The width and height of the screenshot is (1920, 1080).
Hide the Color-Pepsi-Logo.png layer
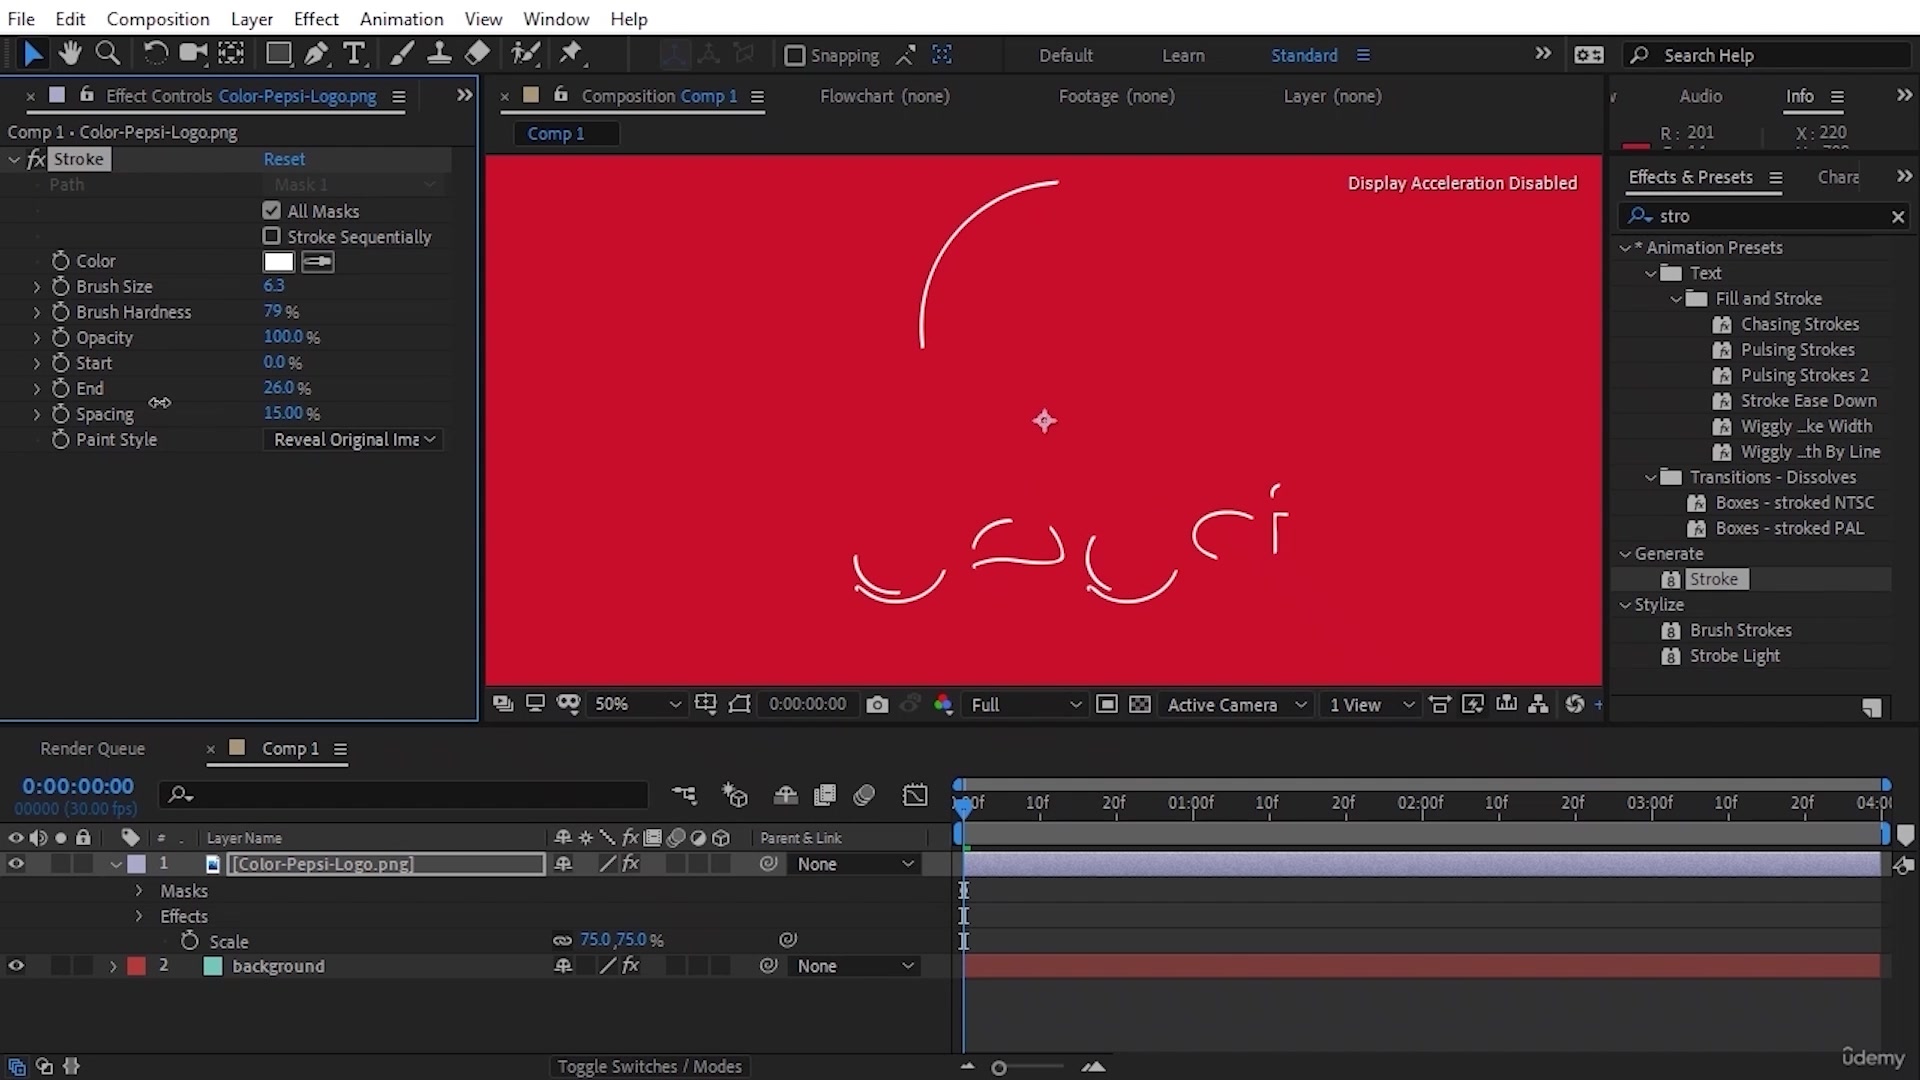click(x=16, y=864)
